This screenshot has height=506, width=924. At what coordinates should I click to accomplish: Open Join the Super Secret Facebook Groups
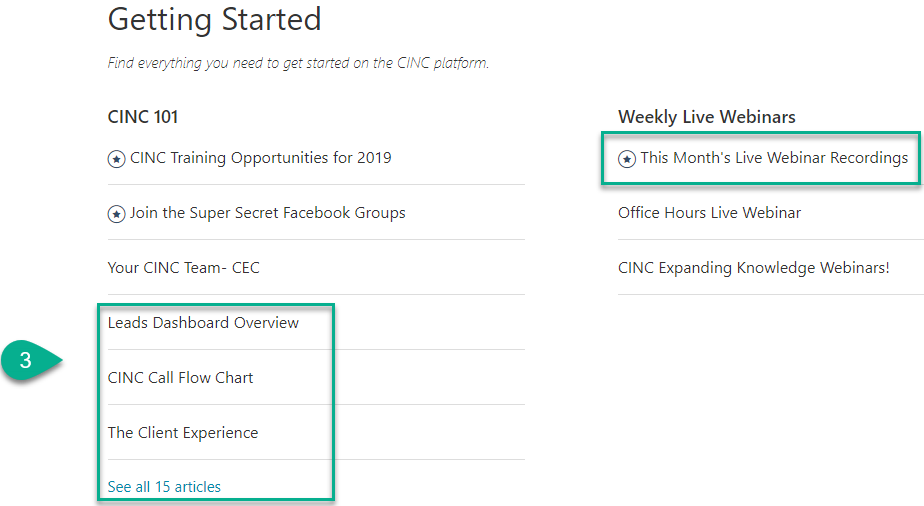tap(267, 213)
